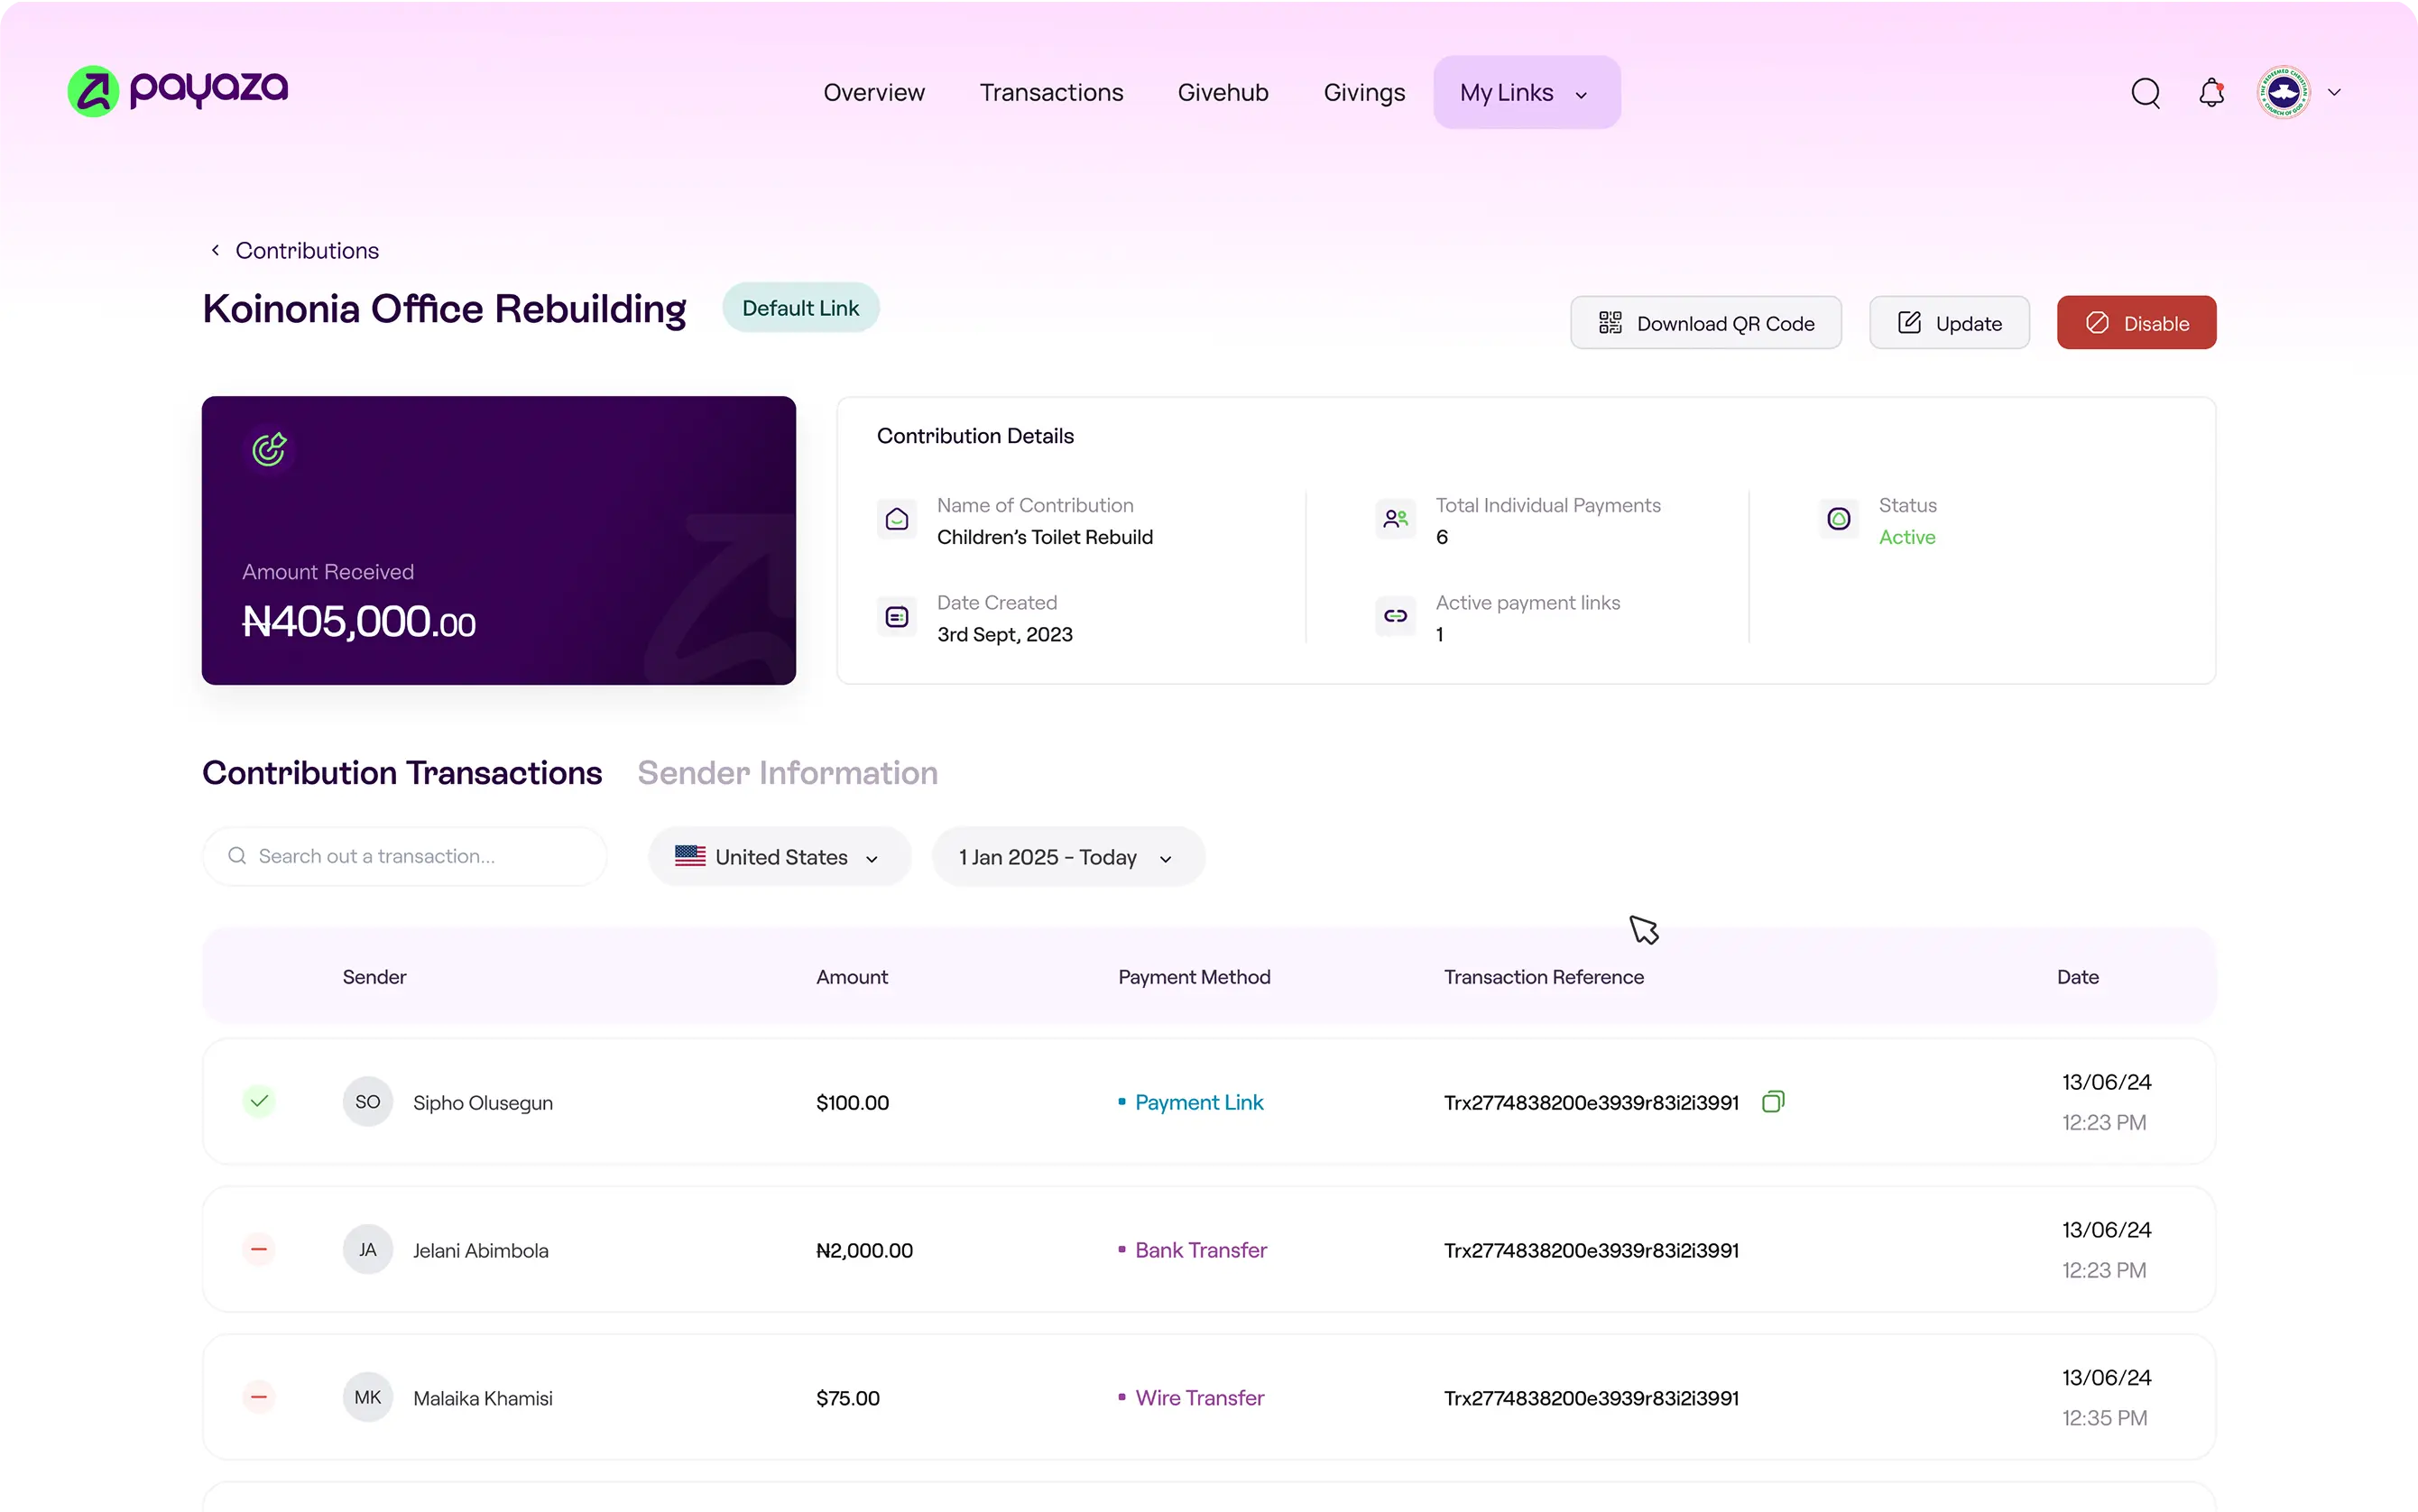Click the QR code icon
The image size is (2418, 1512).
coord(1609,323)
